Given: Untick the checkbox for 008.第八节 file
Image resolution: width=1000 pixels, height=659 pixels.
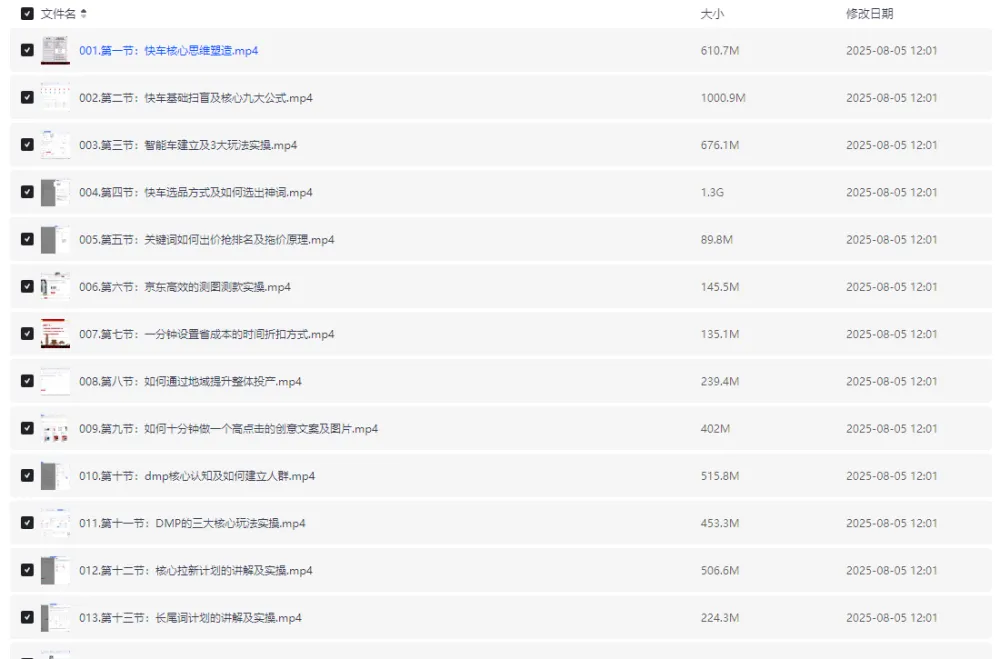Looking at the screenshot, I should 27,382.
